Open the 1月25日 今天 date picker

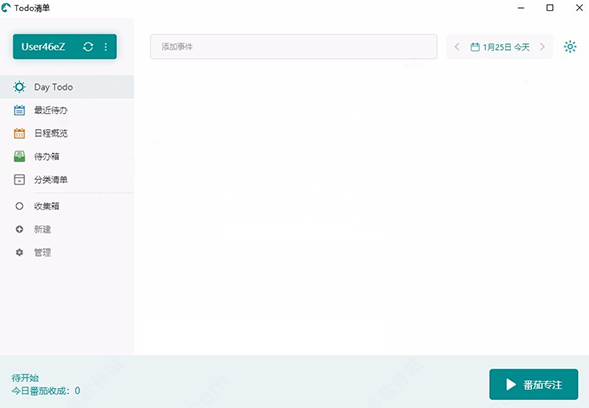pos(500,47)
